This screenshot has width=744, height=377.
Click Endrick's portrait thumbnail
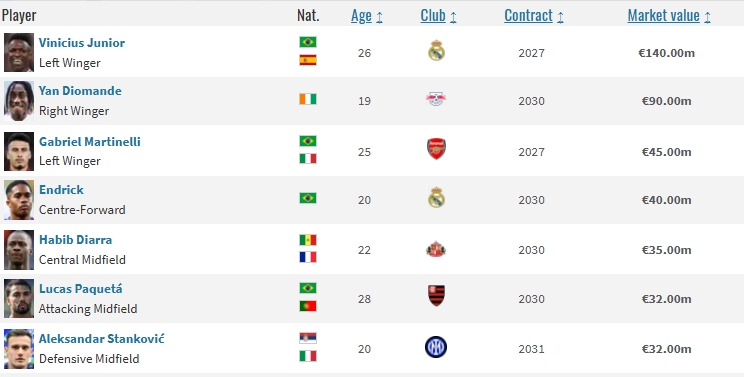pos(19,200)
